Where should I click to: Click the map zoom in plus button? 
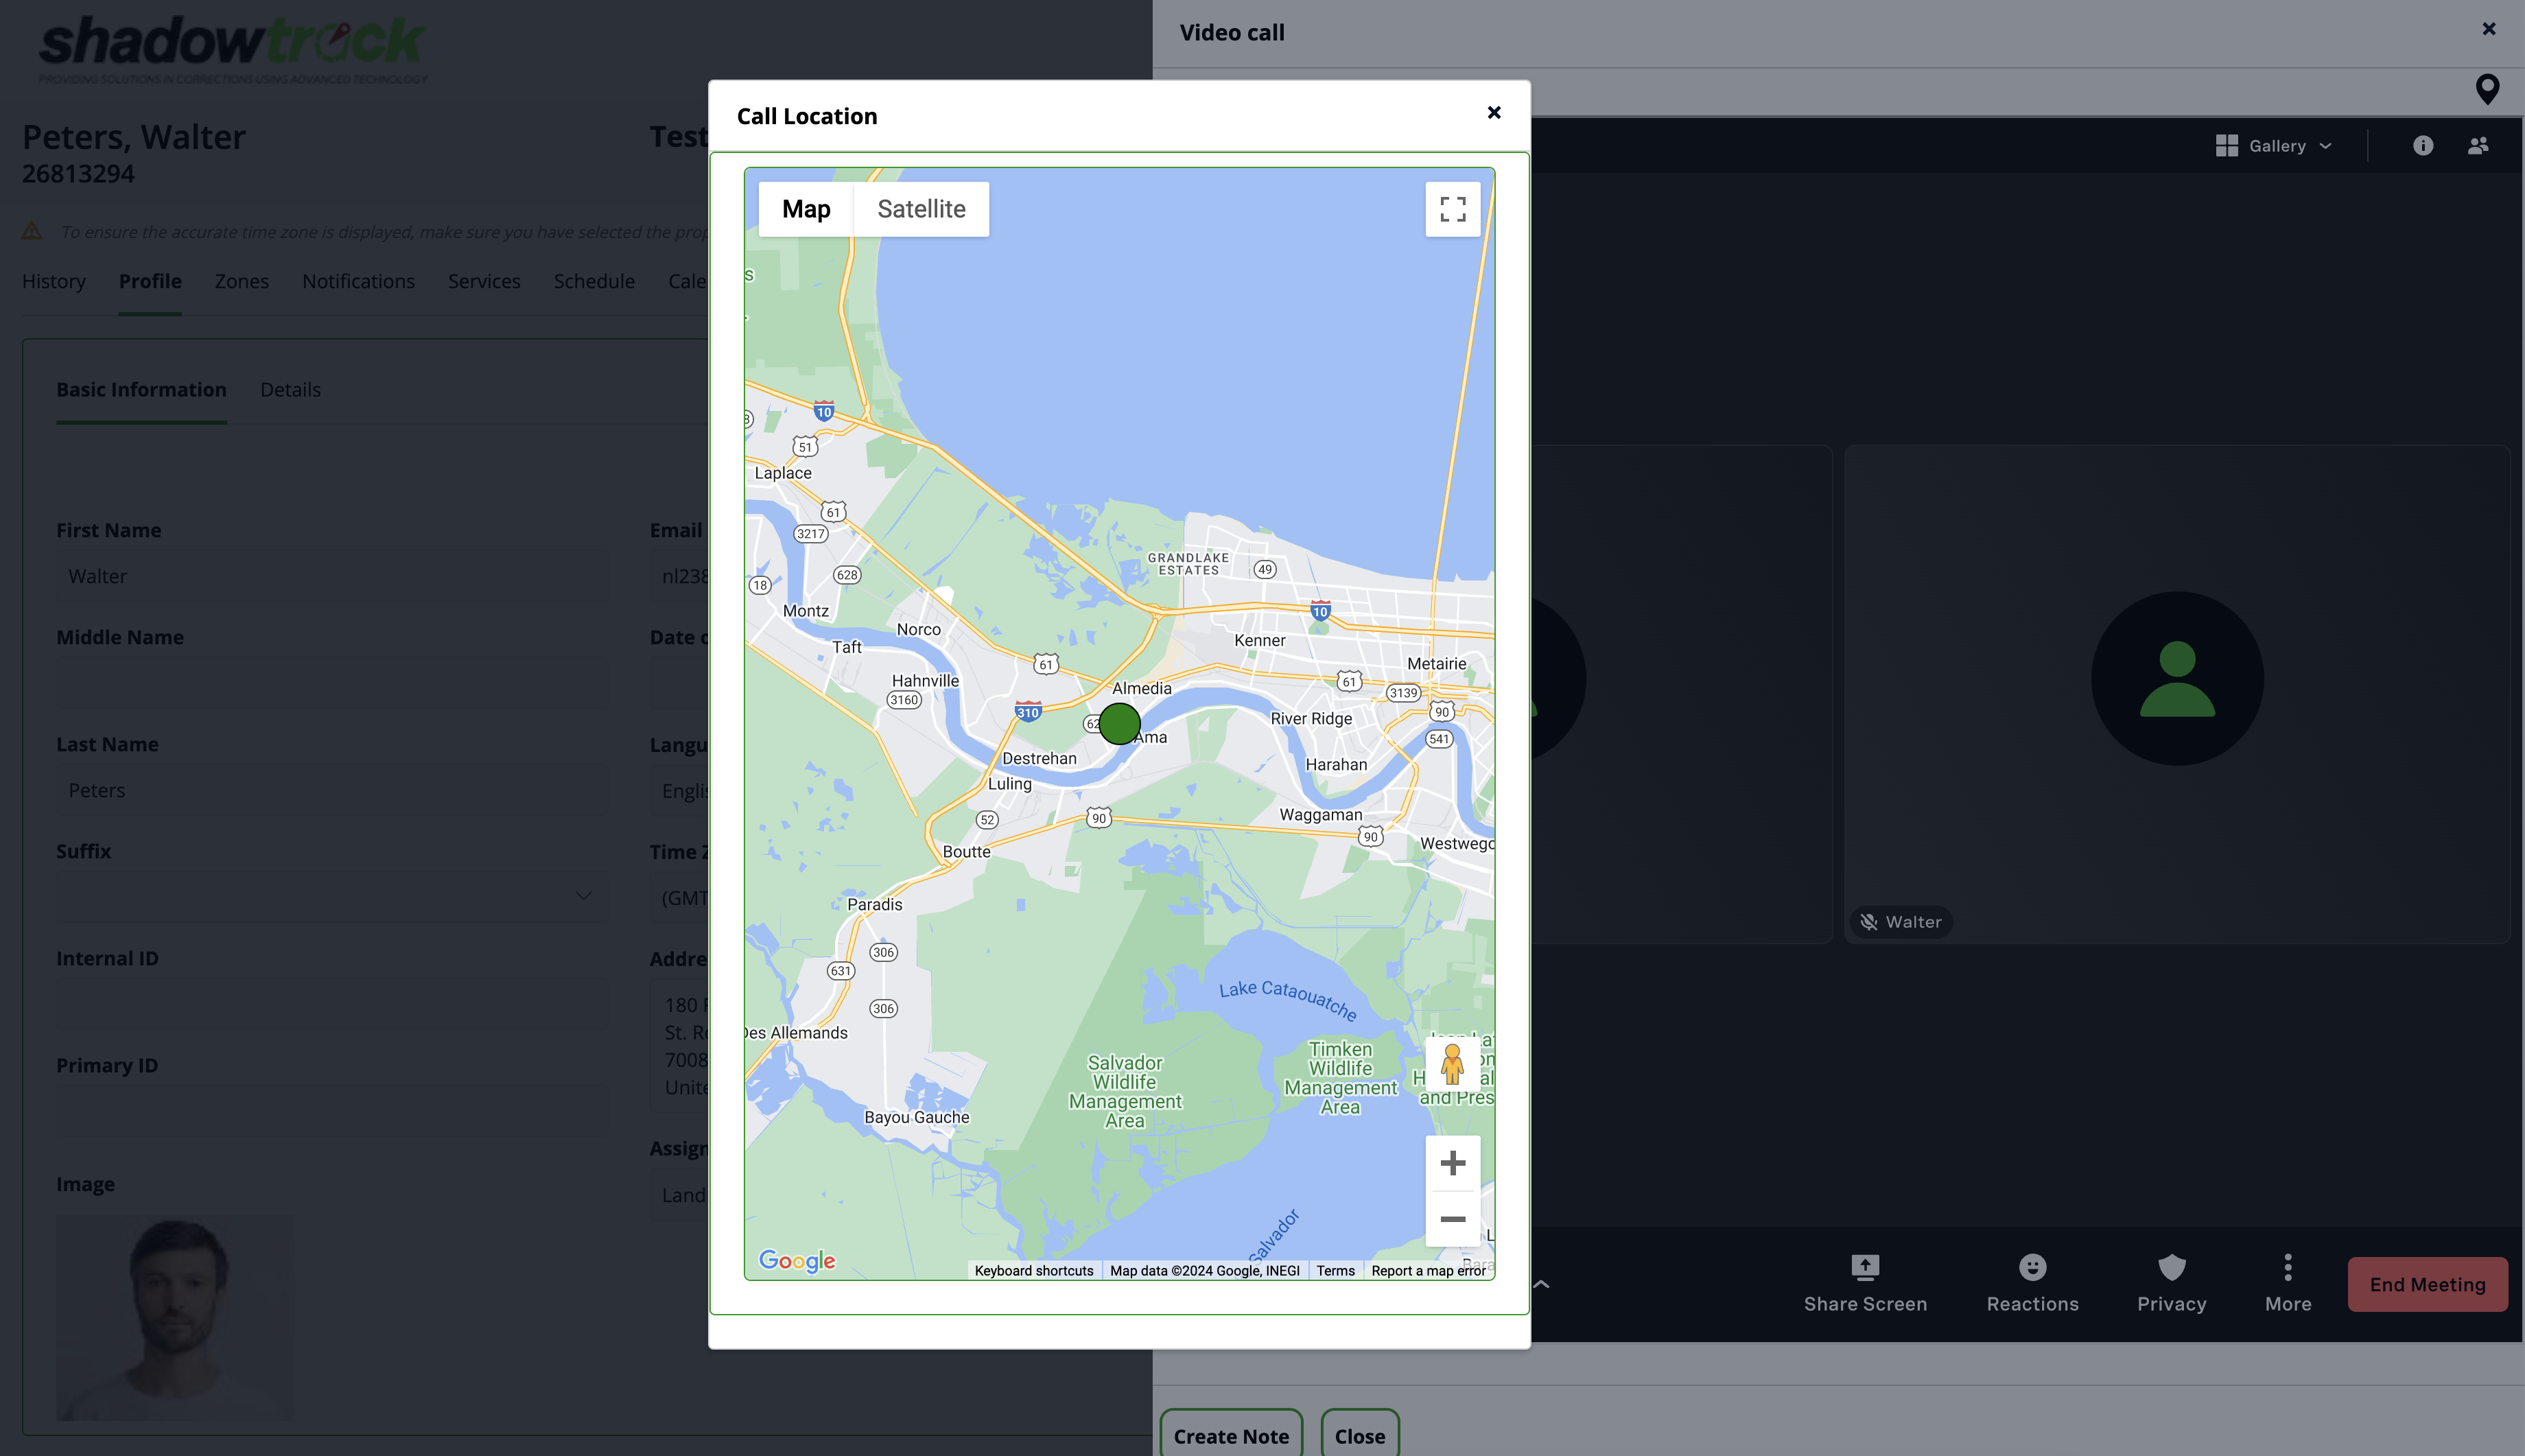[1452, 1163]
